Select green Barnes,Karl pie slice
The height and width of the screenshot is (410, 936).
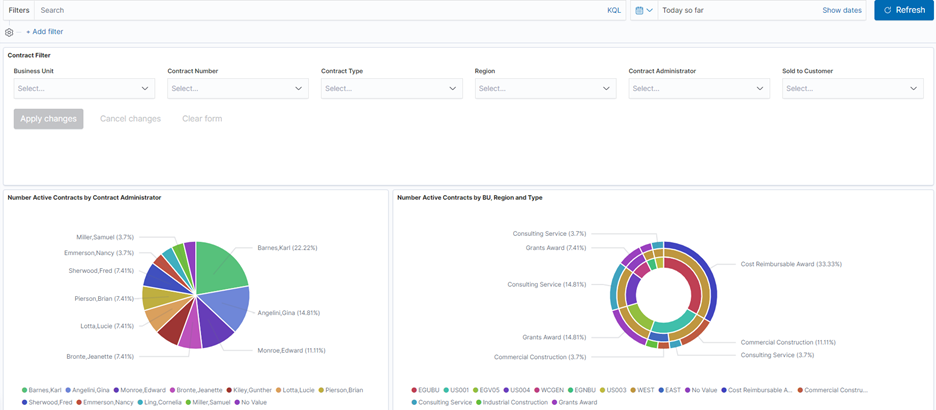218,267
